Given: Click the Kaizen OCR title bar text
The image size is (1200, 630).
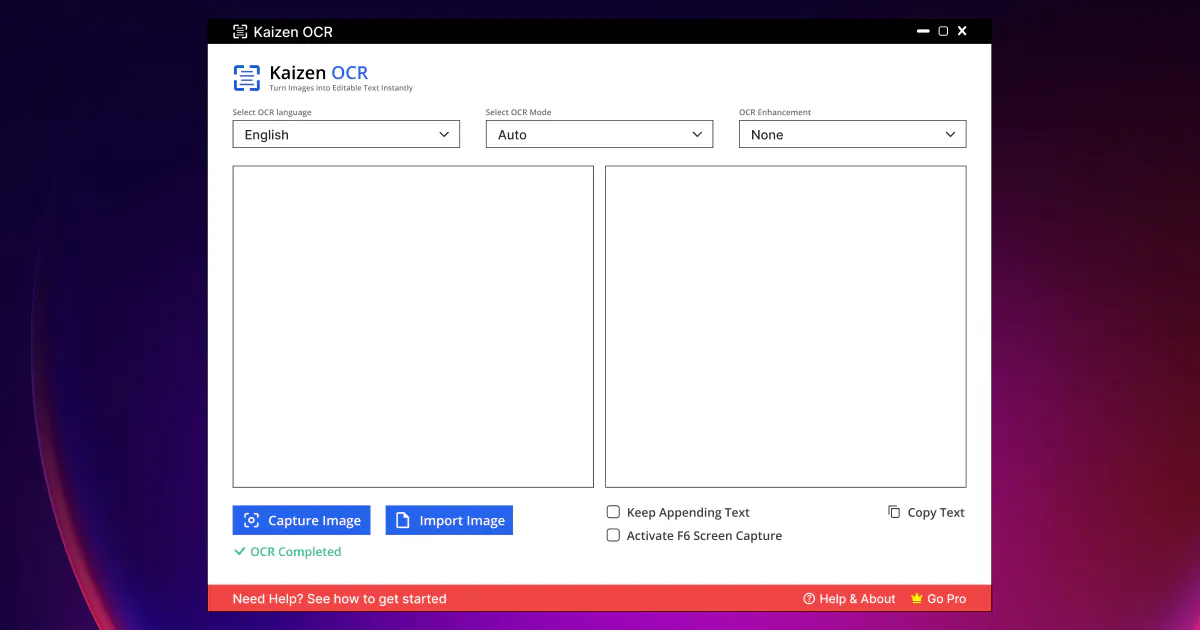Looking at the screenshot, I should (x=293, y=32).
